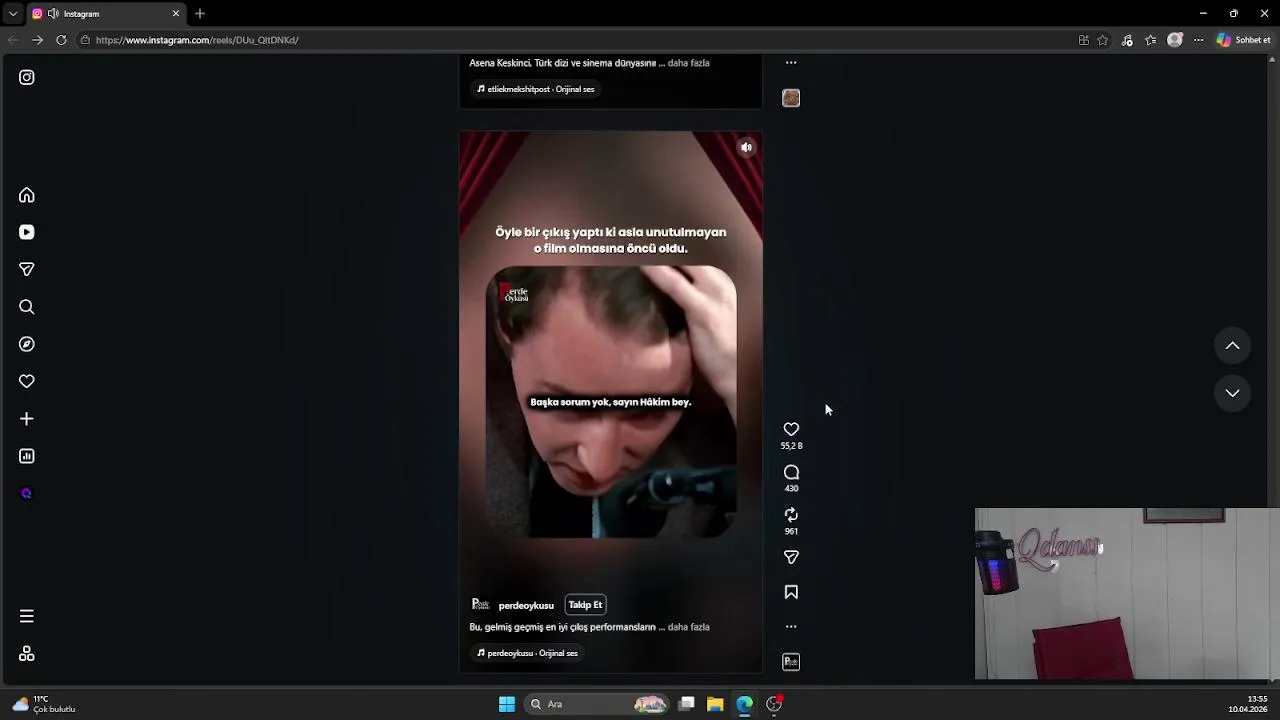View the 961 reposts count
Viewport: 1280px width, 720px height.
click(x=791, y=532)
